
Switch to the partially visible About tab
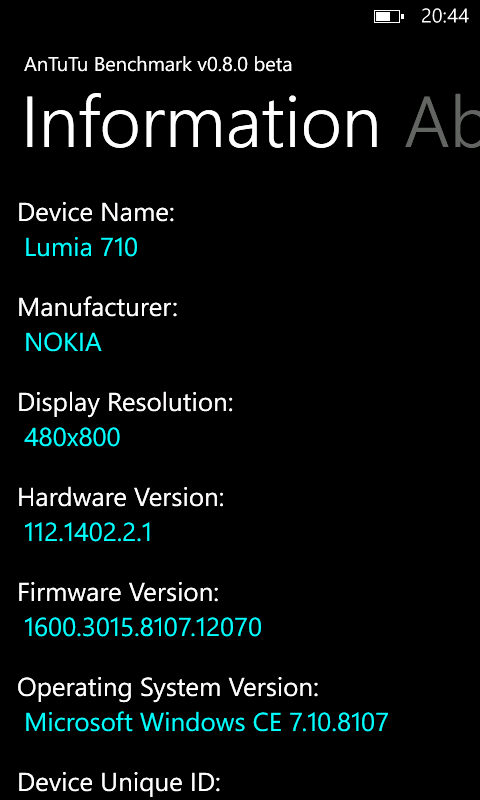point(442,121)
